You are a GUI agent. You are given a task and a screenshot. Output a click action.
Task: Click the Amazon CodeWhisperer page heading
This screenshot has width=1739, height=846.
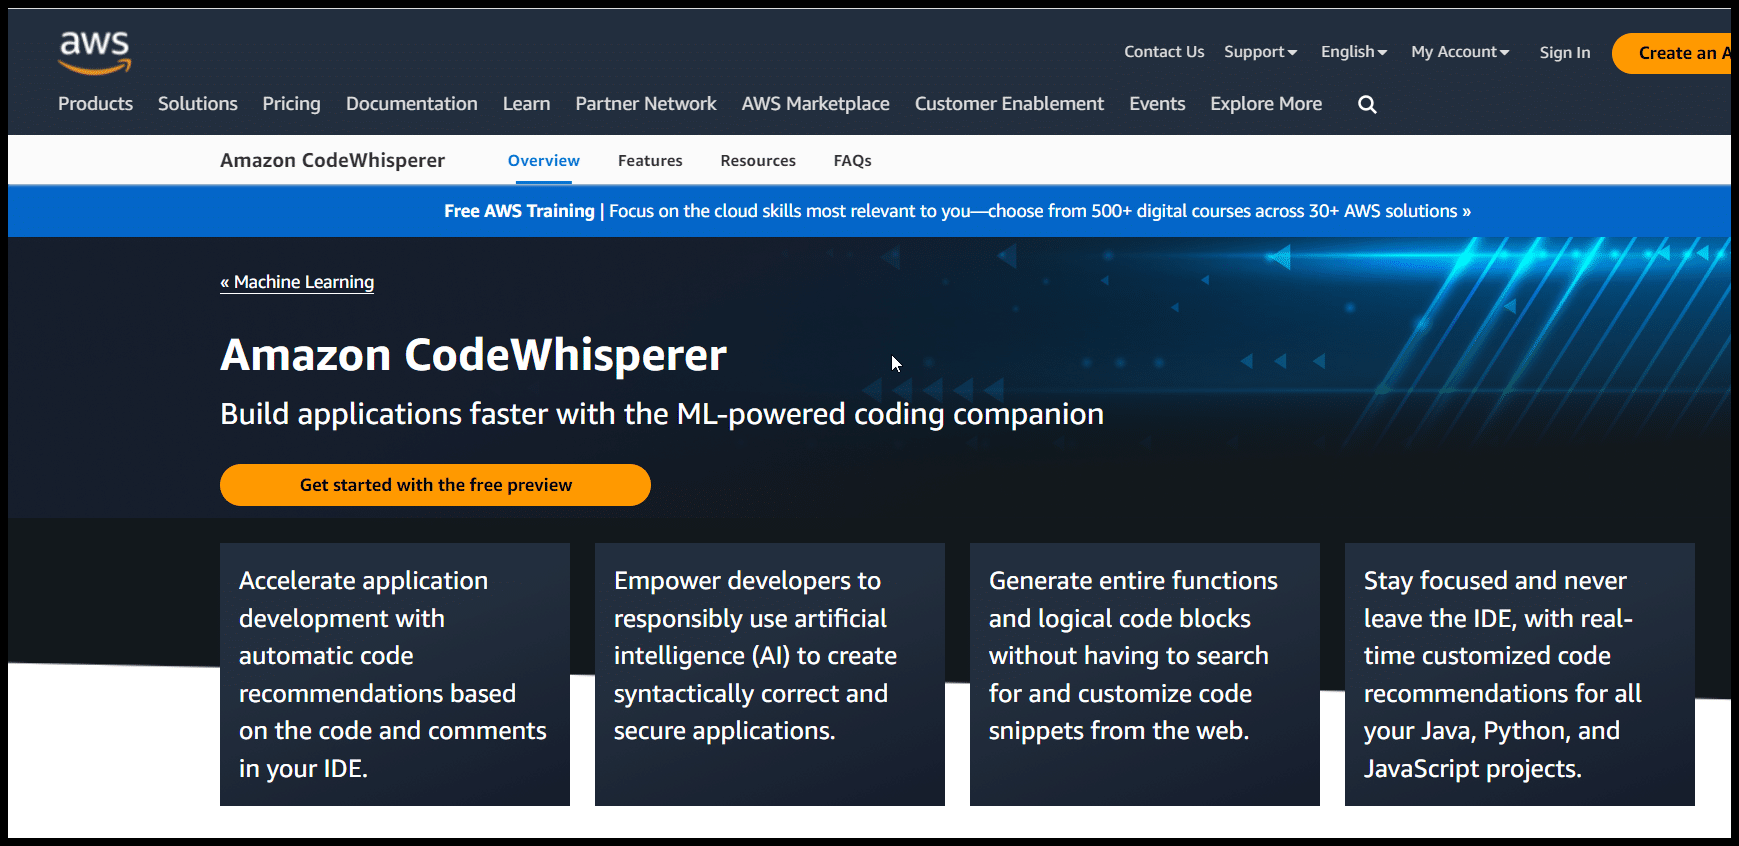click(473, 355)
